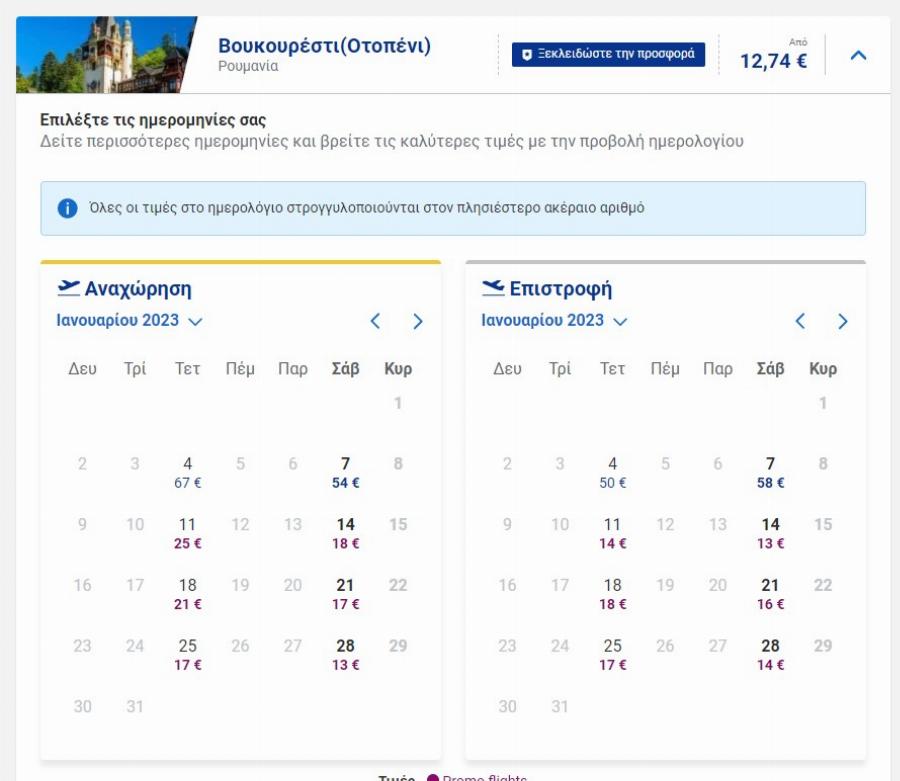Go to previous month on departure calendar

coord(376,321)
